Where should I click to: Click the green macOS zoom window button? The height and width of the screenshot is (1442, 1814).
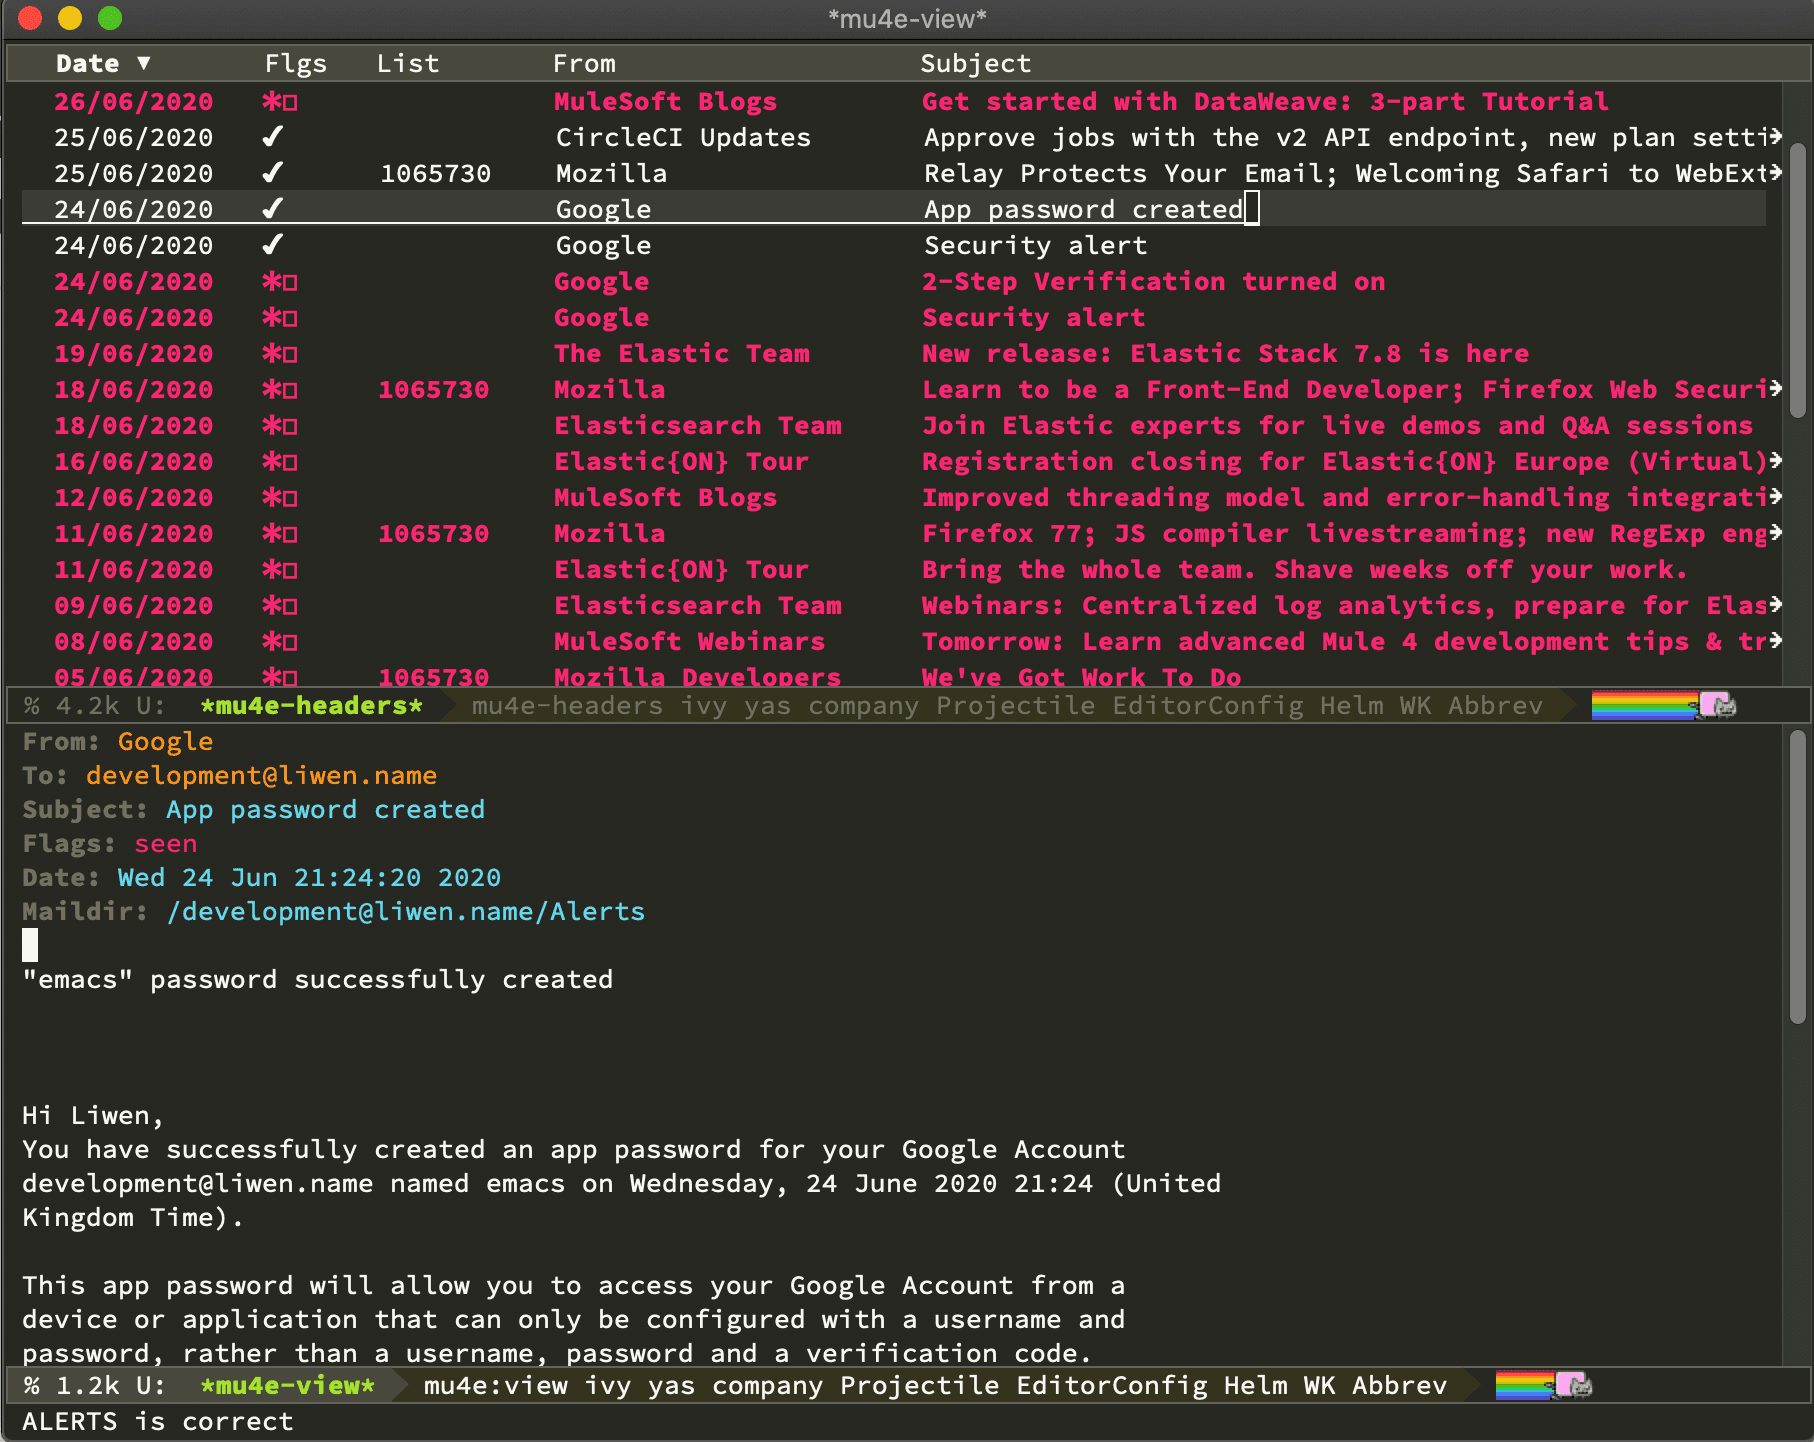point(110,18)
